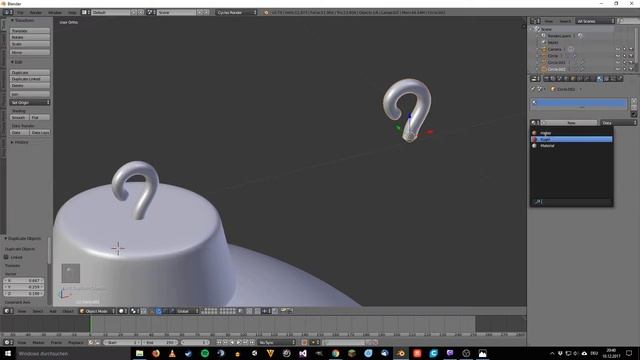Click the outliner search field

(628, 21)
